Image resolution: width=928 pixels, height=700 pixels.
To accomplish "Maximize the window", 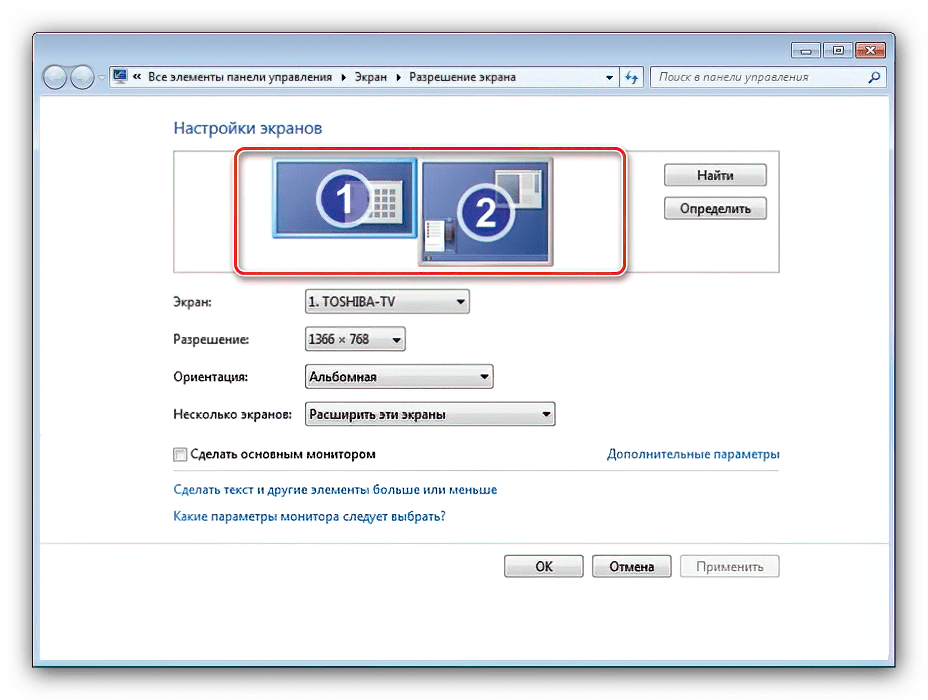I will click(837, 50).
